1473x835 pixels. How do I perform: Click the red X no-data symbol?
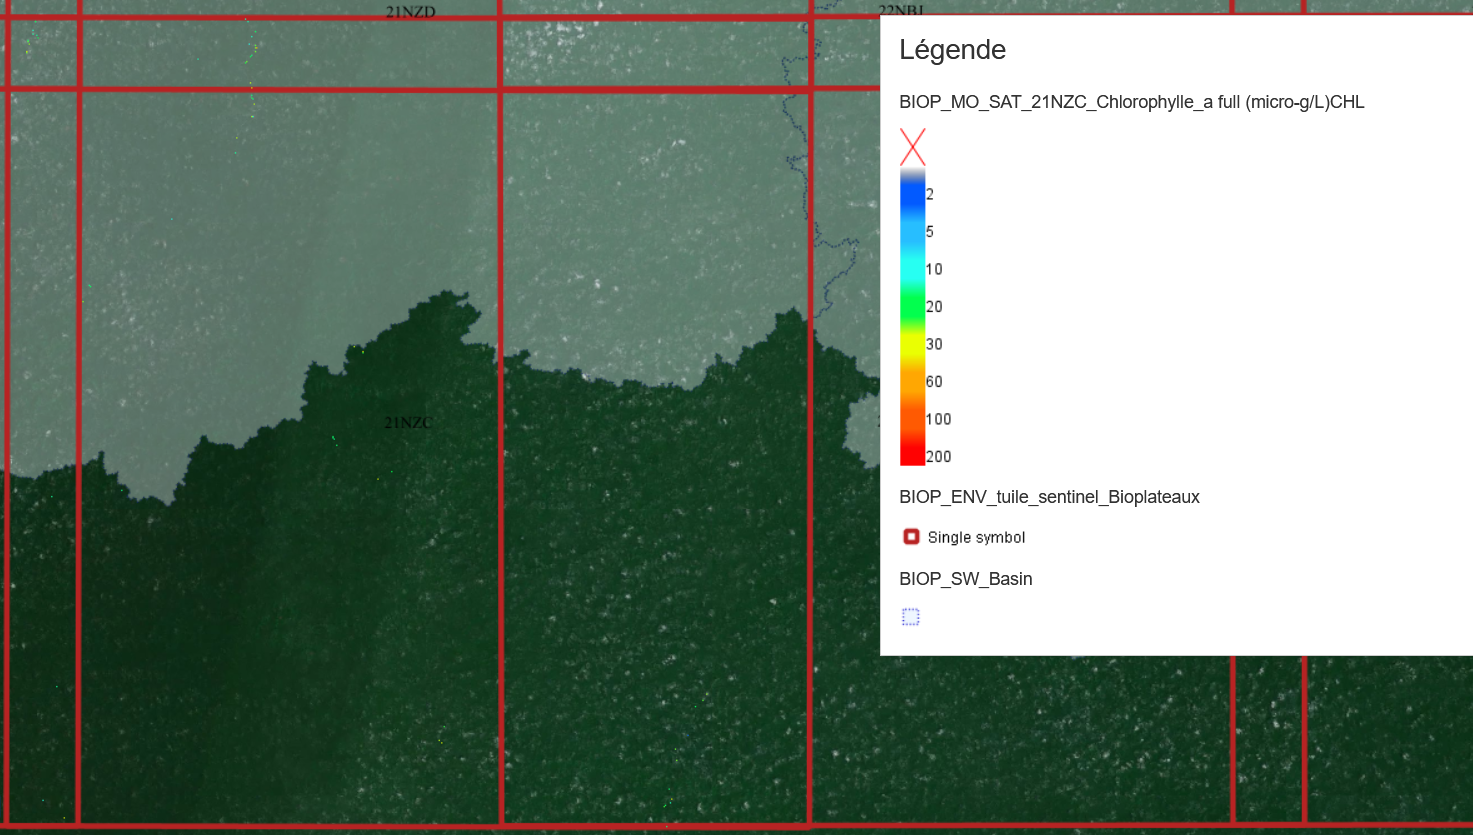(x=912, y=147)
